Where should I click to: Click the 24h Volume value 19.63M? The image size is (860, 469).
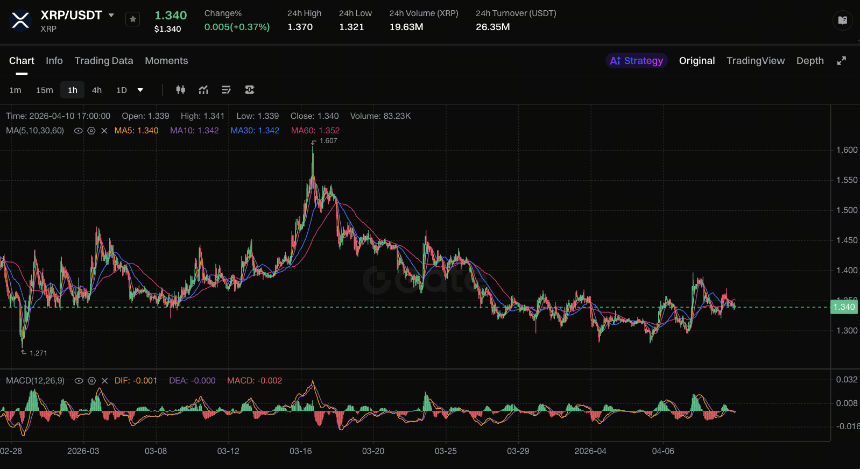pyautogui.click(x=406, y=27)
